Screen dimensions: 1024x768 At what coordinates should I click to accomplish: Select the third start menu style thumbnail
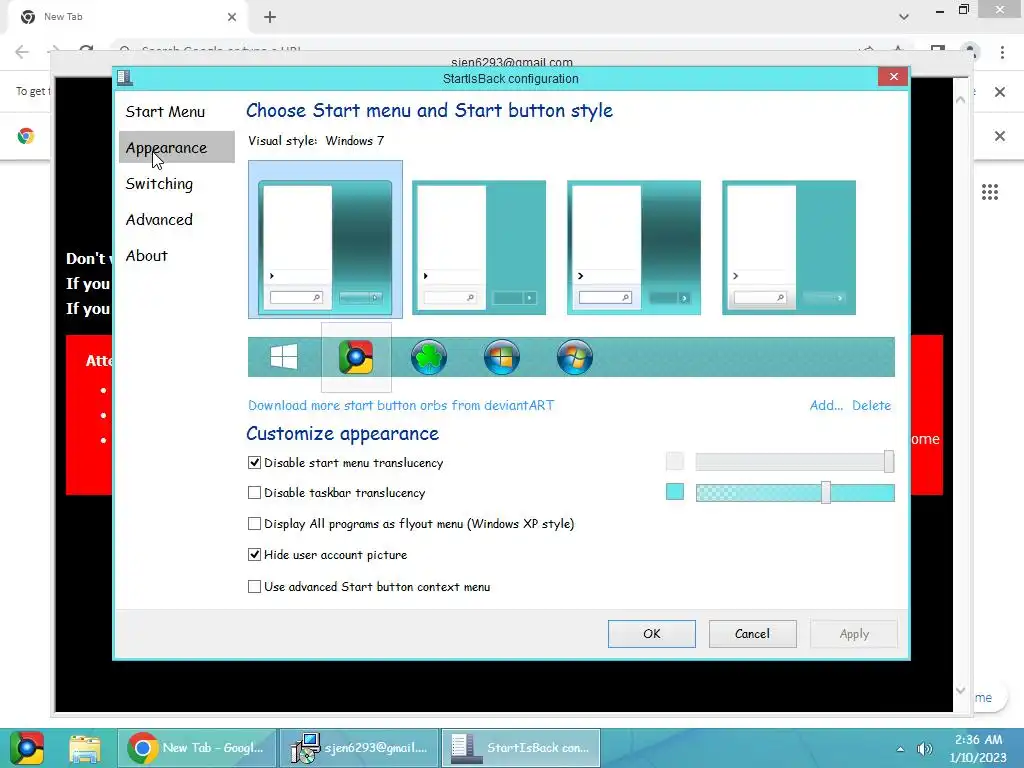633,248
